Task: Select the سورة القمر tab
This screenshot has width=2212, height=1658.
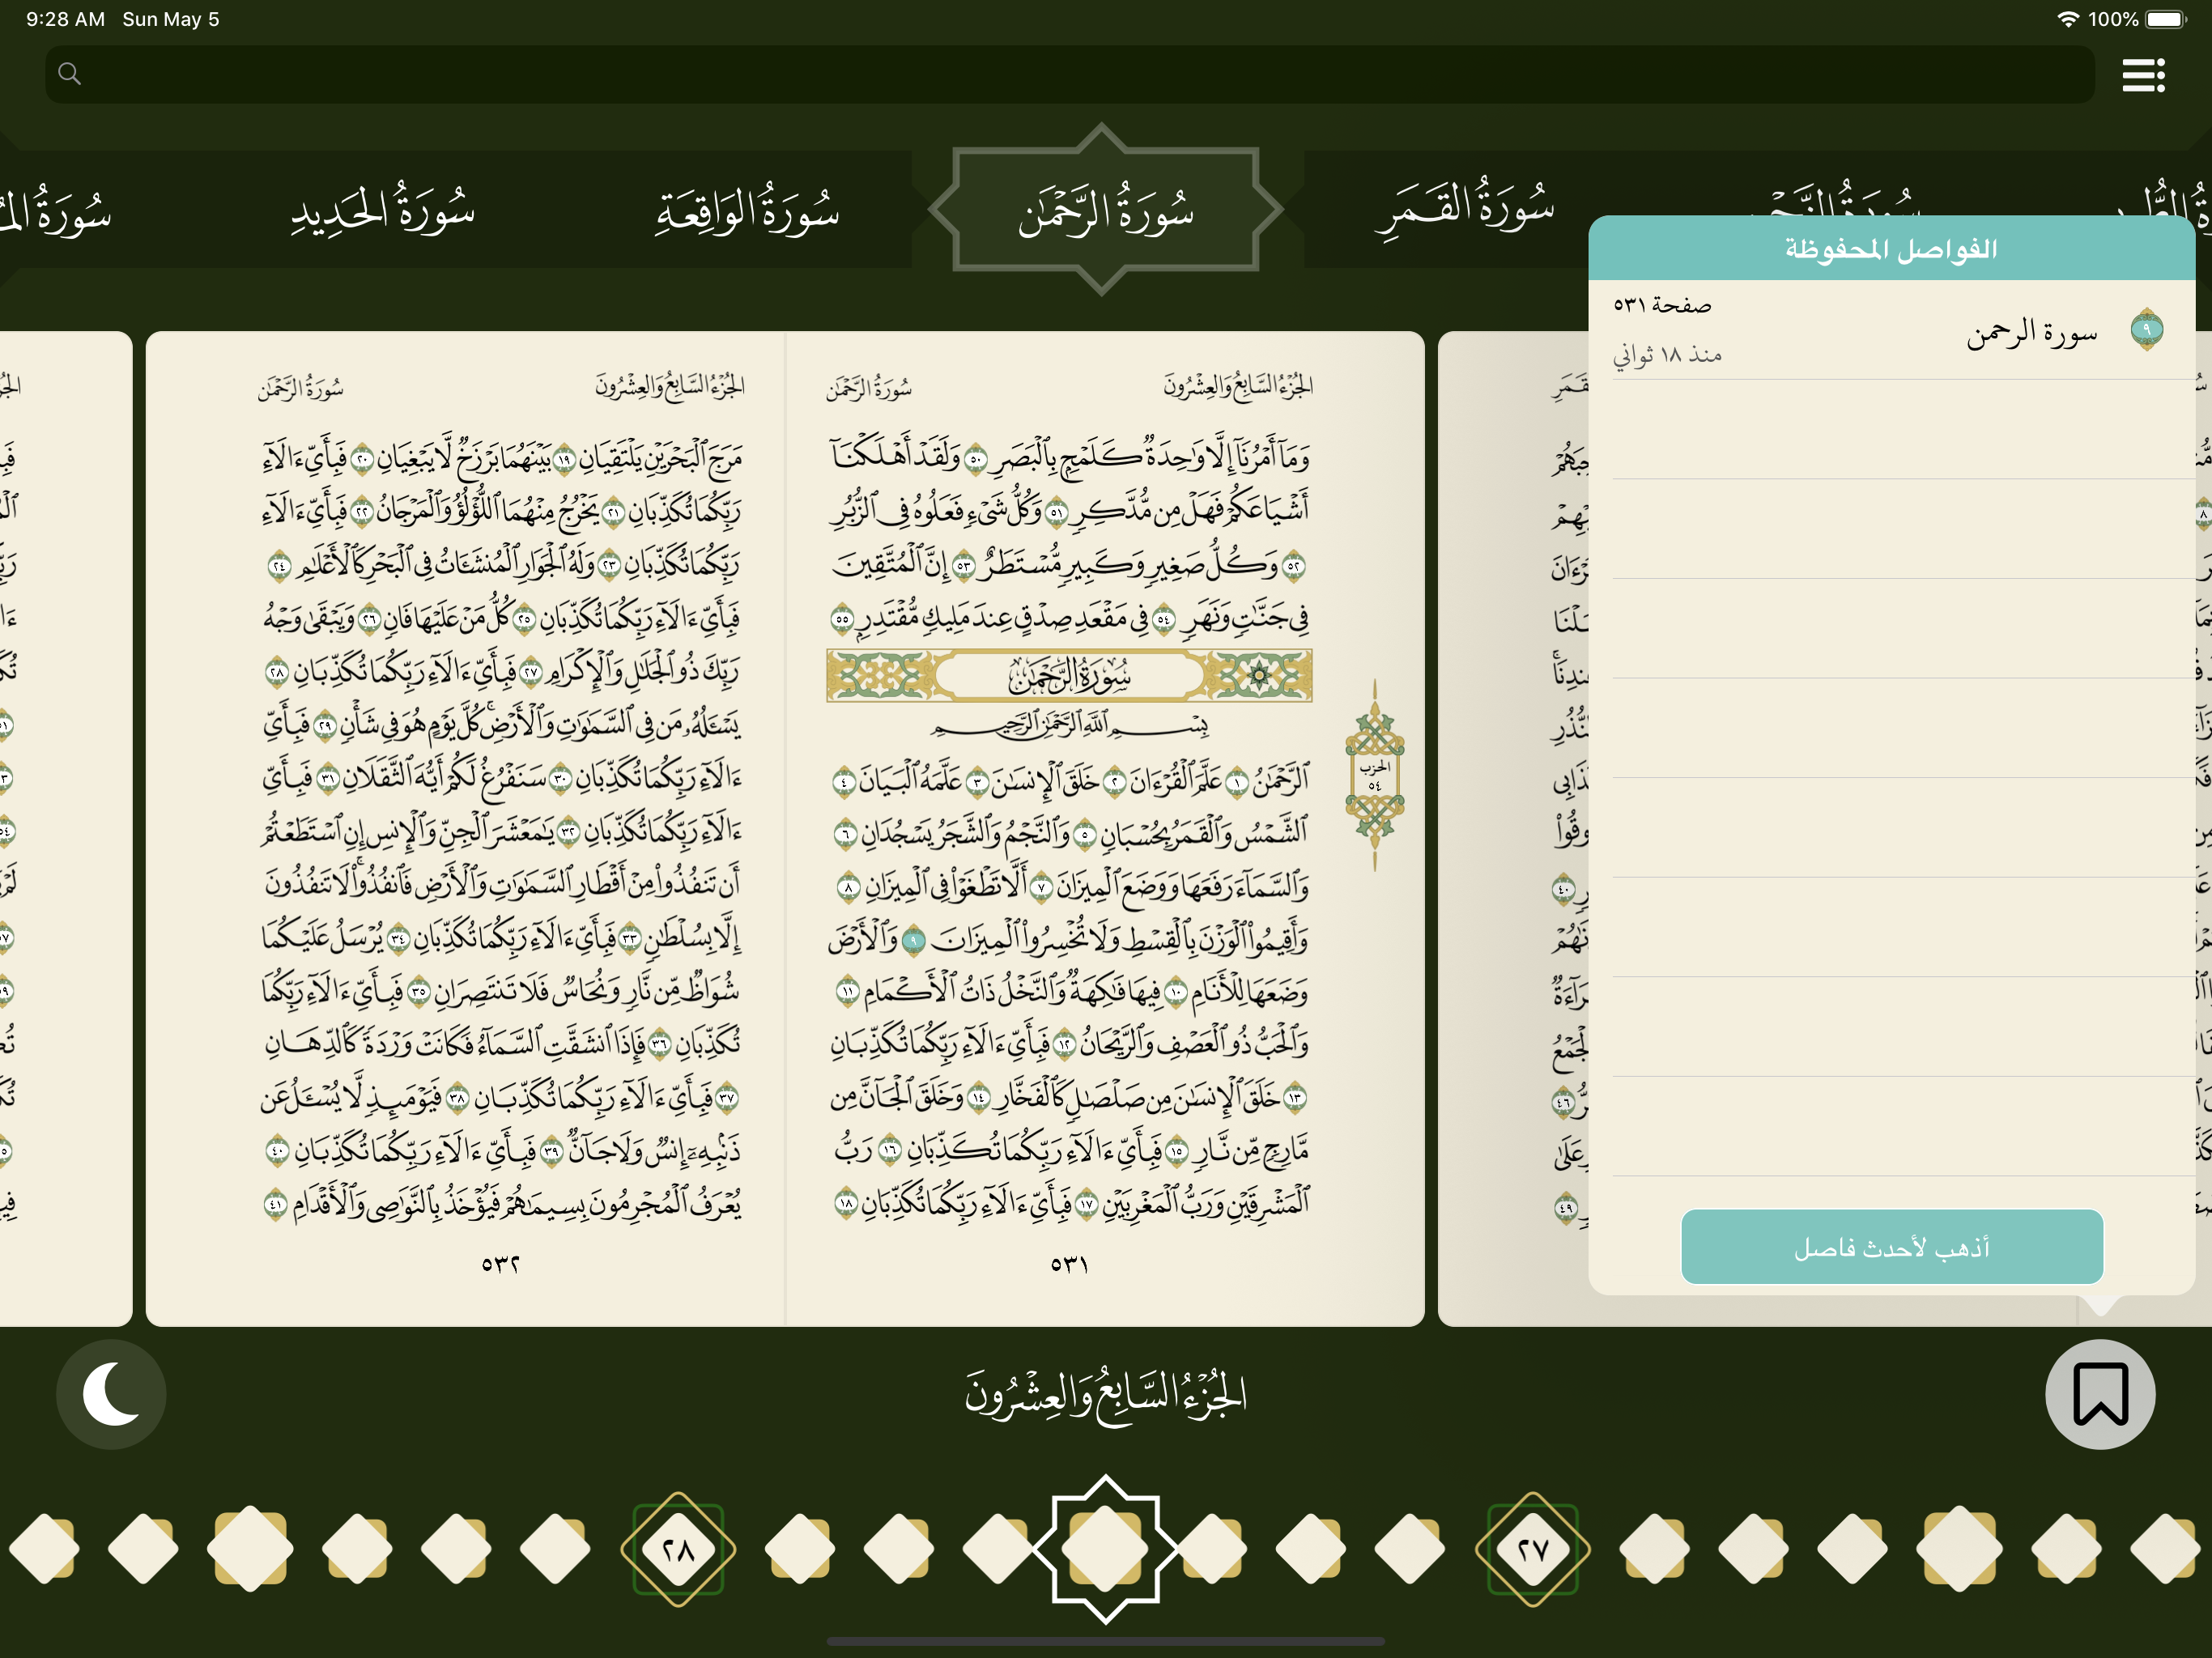Action: [x=1465, y=209]
